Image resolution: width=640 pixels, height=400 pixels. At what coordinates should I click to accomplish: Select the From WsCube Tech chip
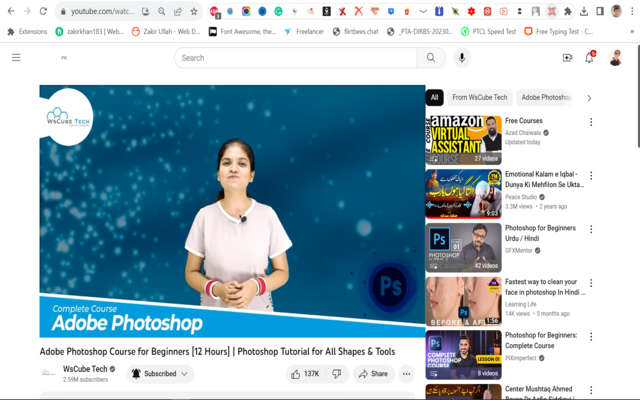pos(480,98)
